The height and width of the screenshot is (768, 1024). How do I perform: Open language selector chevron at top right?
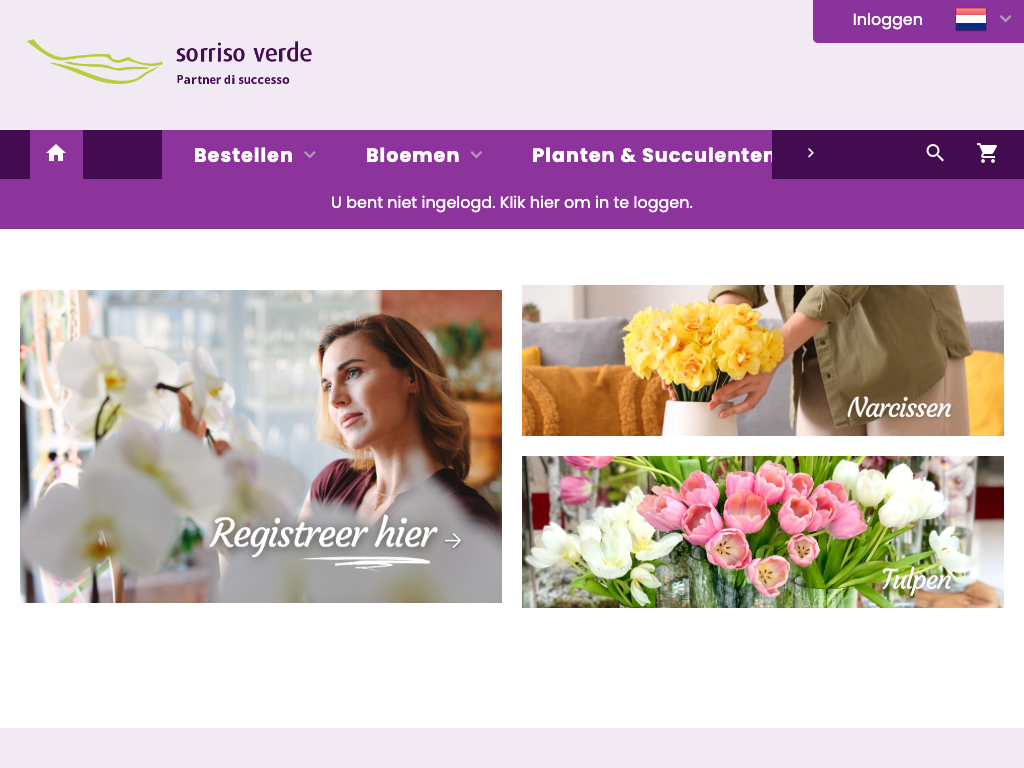pyautogui.click(x=1005, y=19)
